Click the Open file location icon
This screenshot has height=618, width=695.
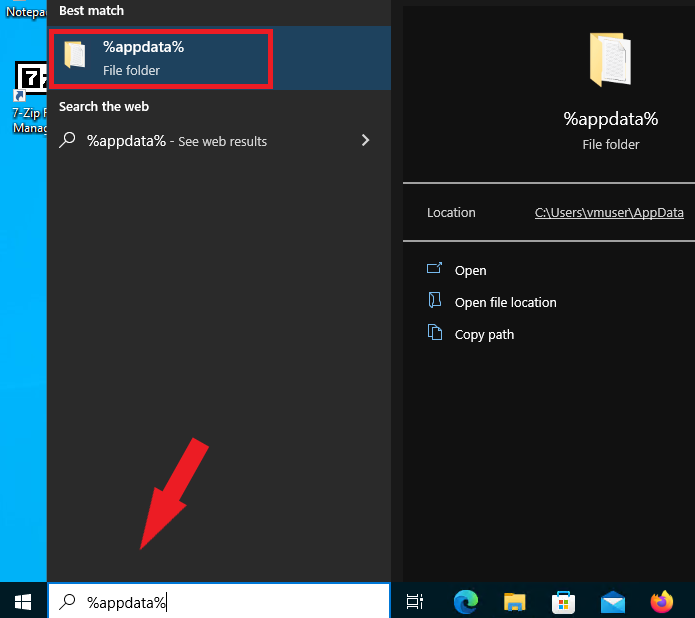pos(435,300)
